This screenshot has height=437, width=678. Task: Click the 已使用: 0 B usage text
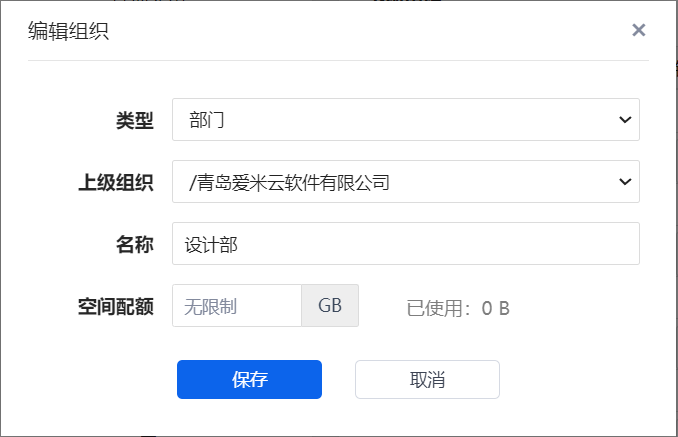tap(458, 309)
